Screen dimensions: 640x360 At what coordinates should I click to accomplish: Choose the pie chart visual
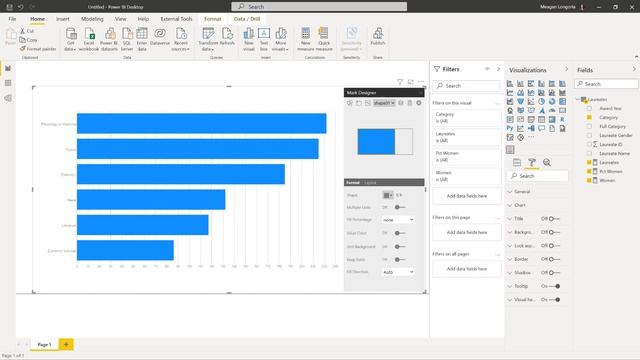coord(541,102)
